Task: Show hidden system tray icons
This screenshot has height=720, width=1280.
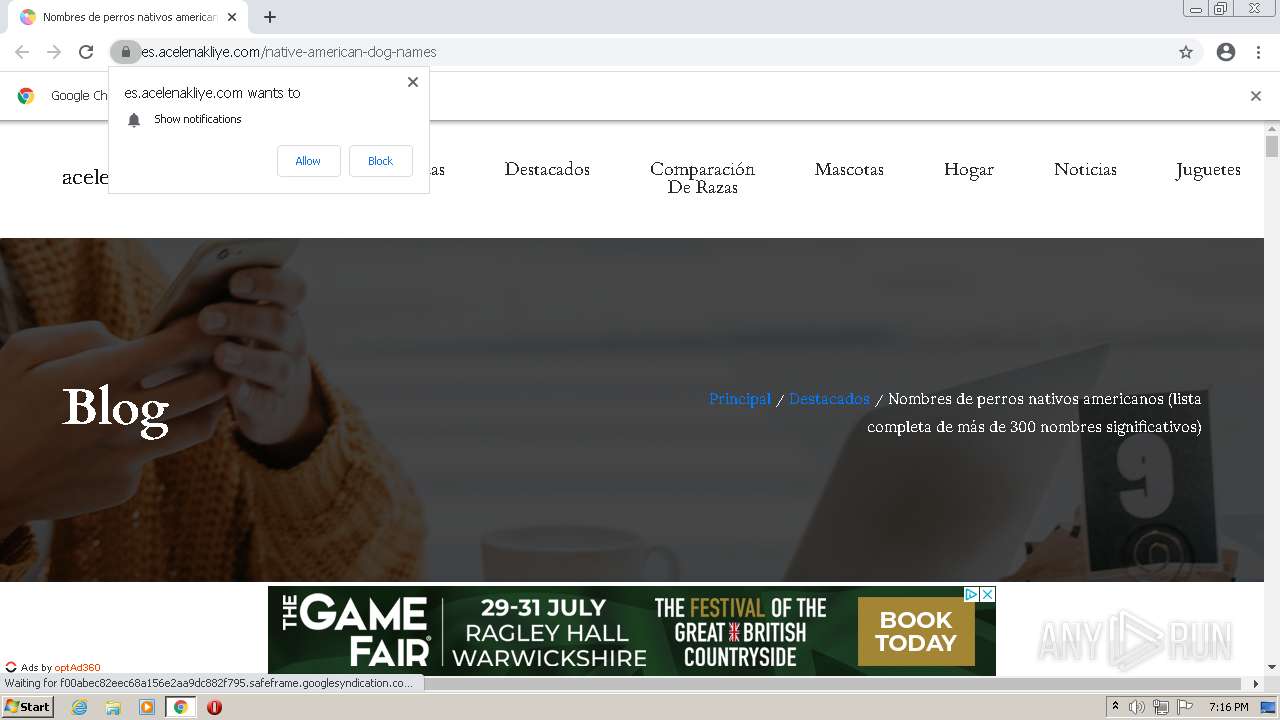Action: (1115, 707)
